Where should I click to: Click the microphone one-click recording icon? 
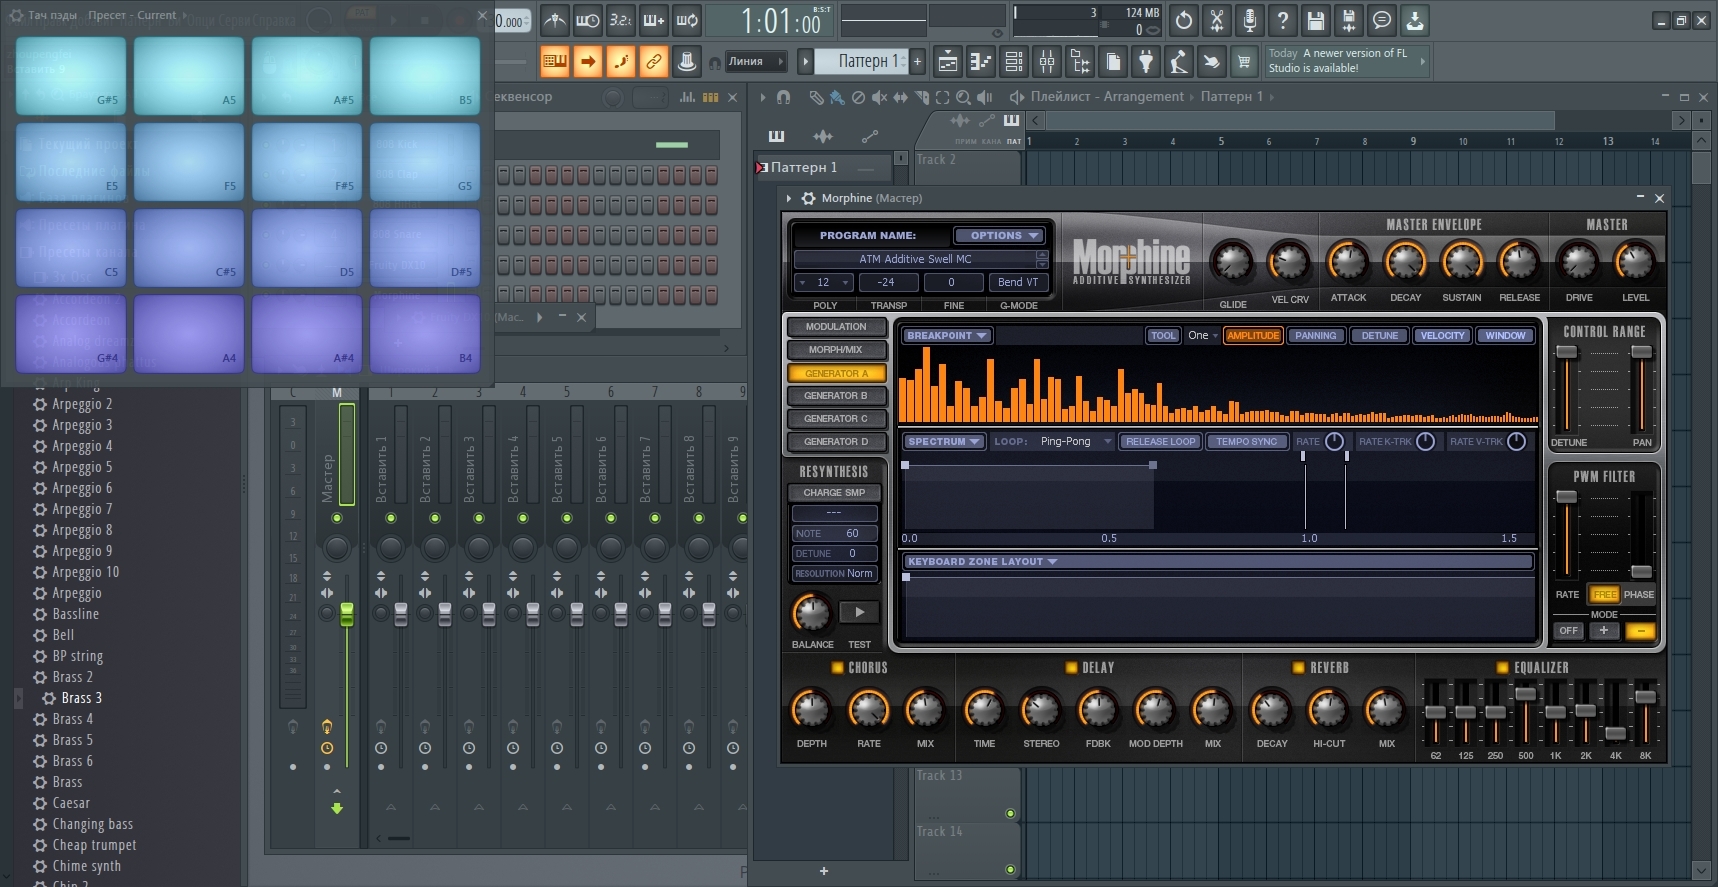1250,20
